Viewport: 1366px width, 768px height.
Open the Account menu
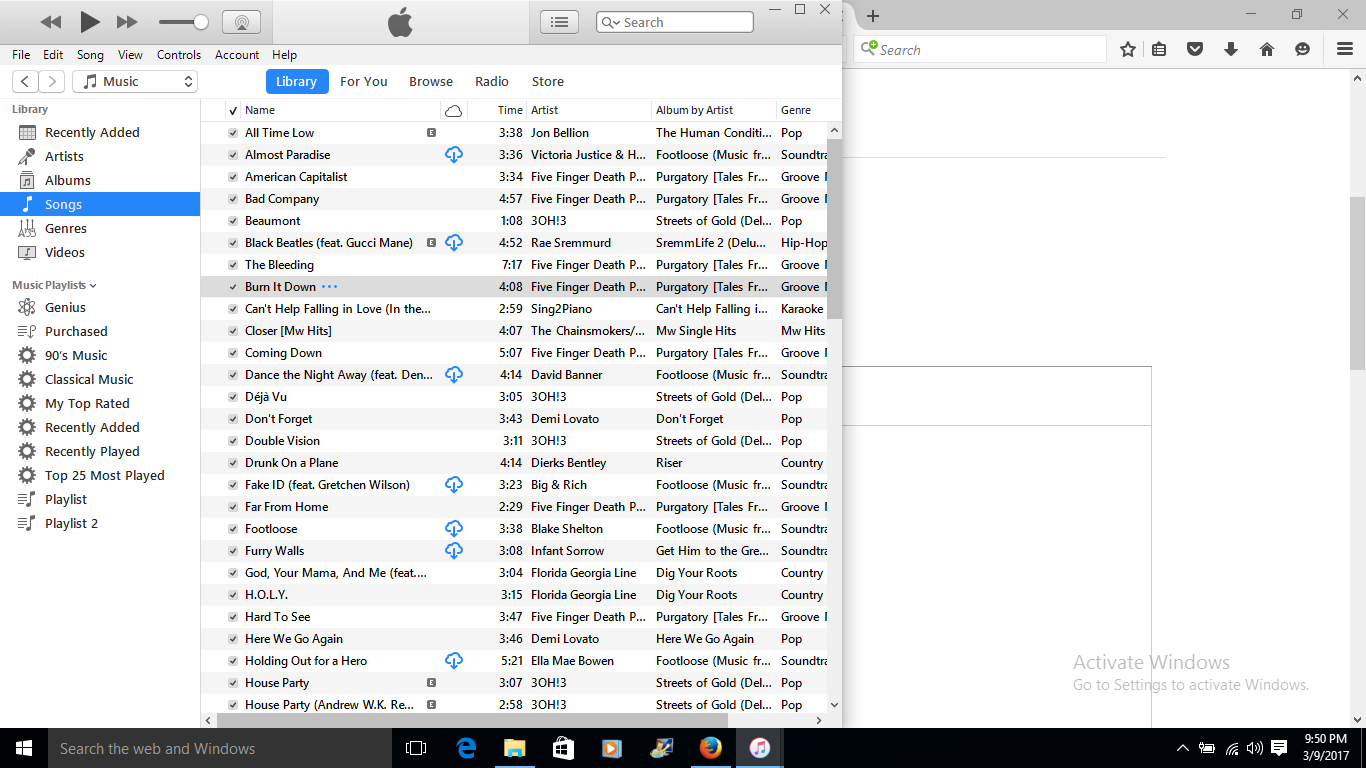pos(237,55)
